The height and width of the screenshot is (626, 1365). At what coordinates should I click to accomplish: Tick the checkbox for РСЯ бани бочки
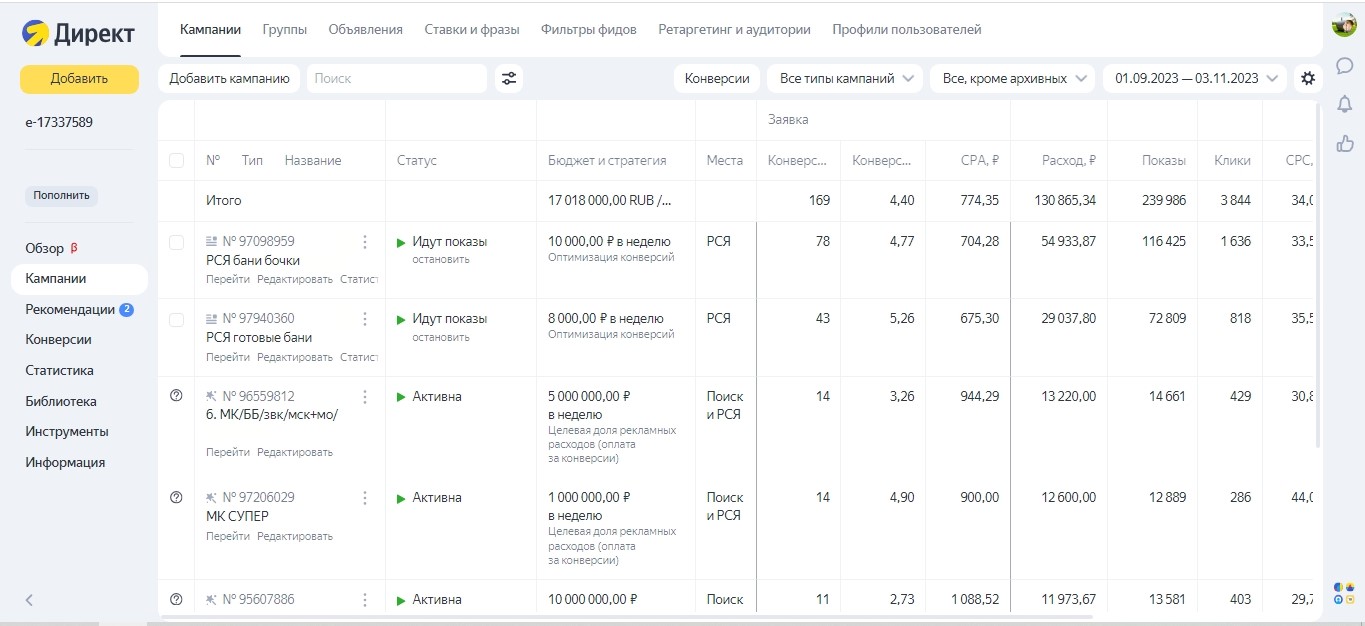click(x=177, y=242)
